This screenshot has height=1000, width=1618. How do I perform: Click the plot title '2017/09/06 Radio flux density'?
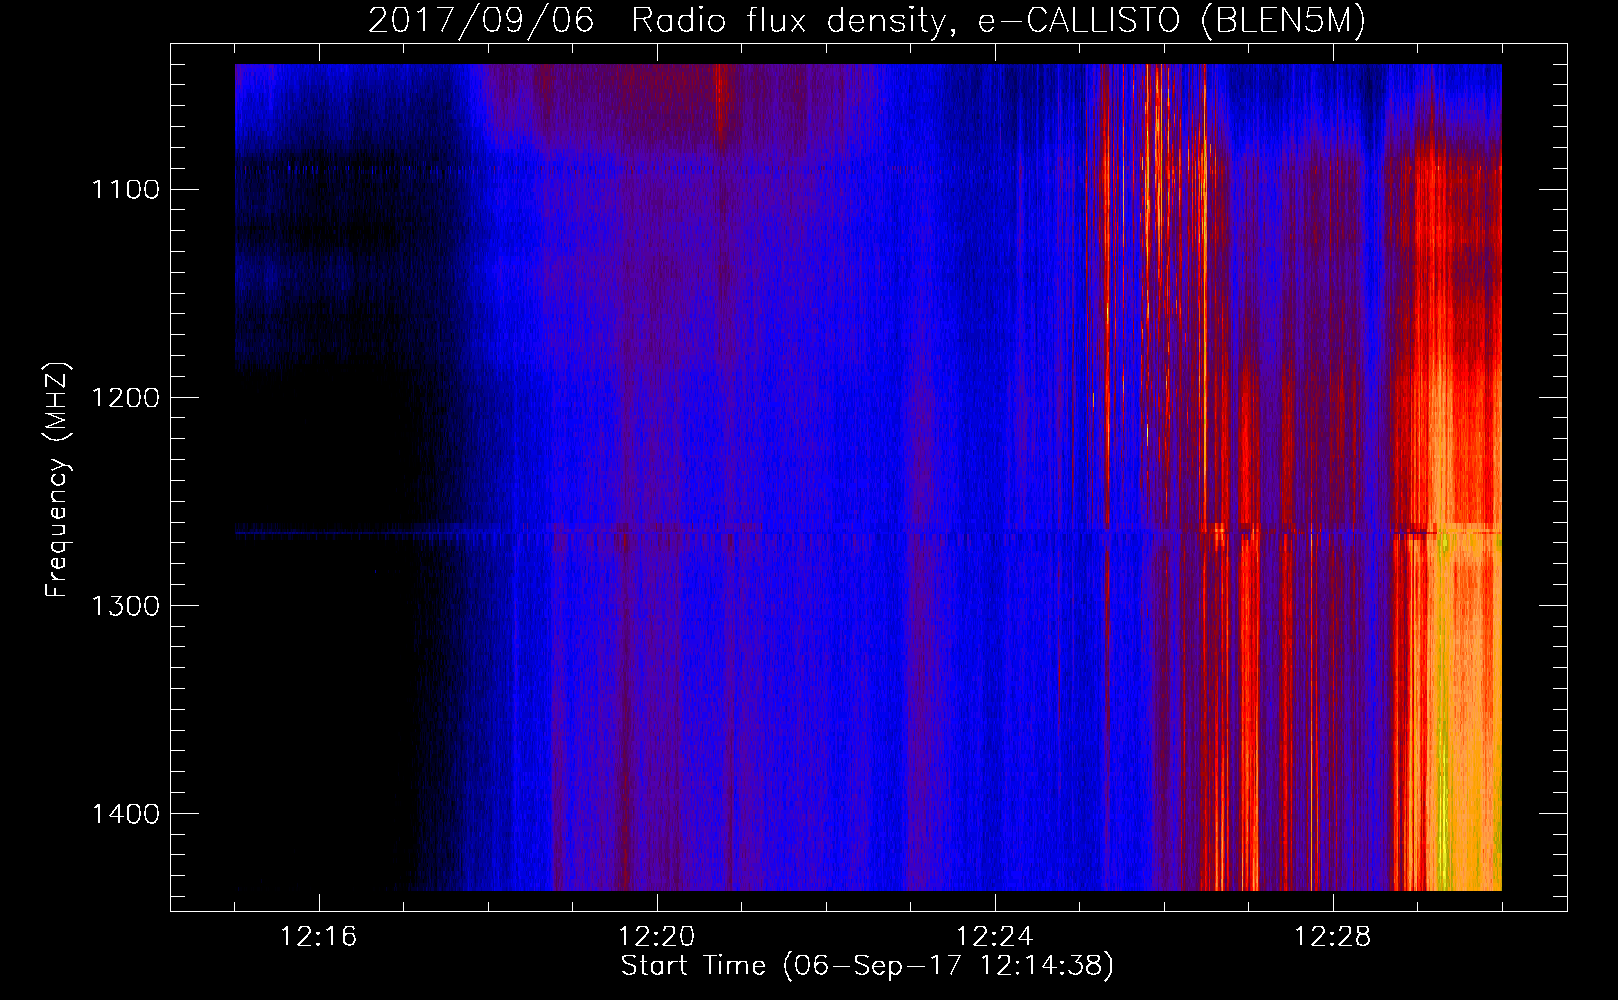(x=867, y=21)
